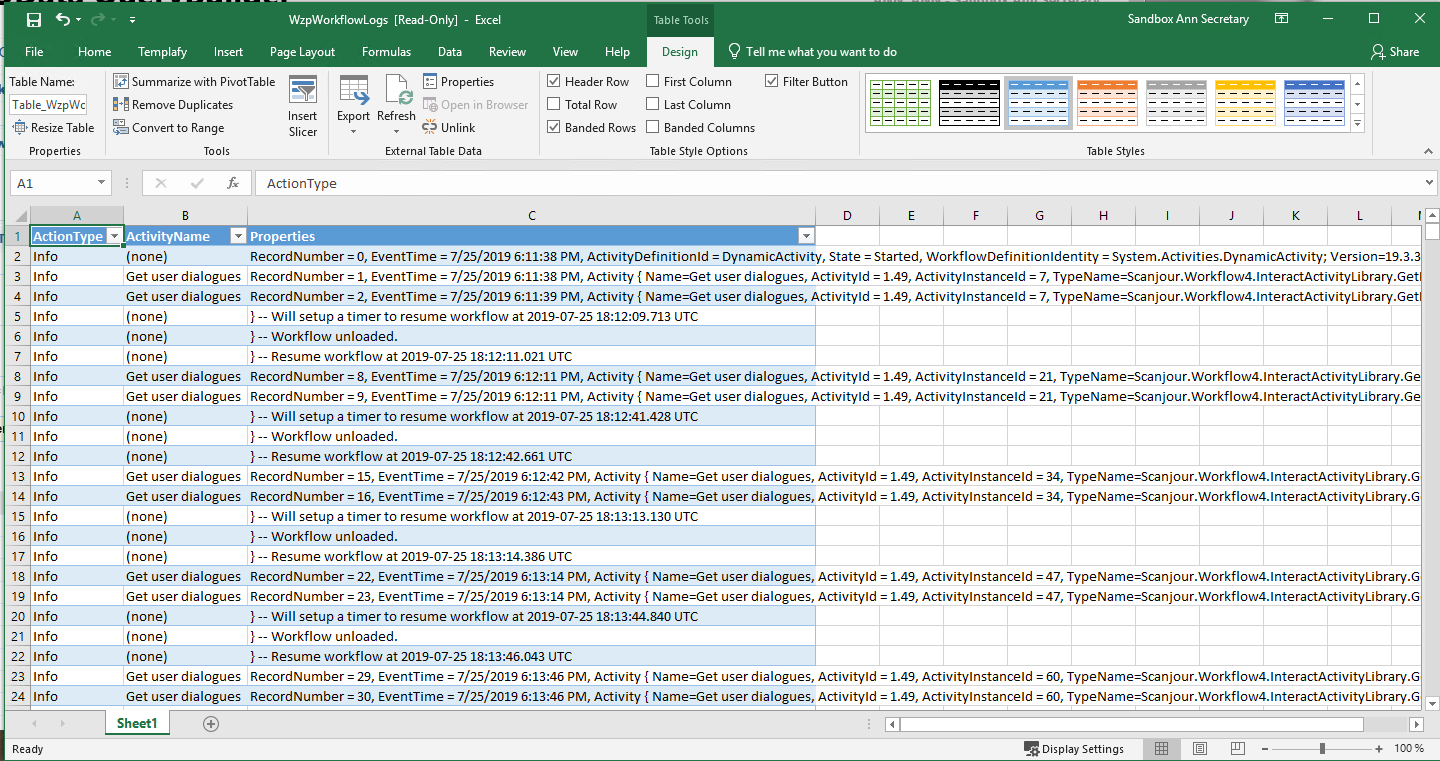Switch to Page Break Preview view
Image resolution: width=1440 pixels, height=761 pixels.
pyautogui.click(x=1238, y=749)
